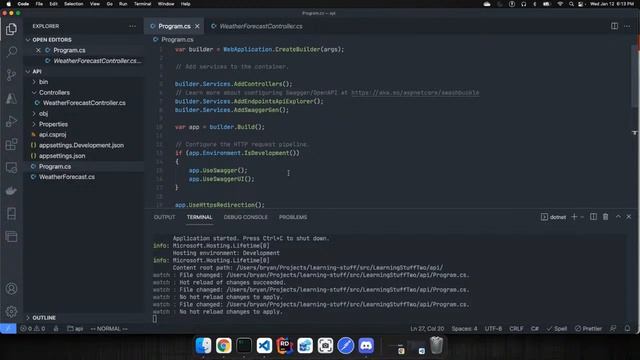The height and width of the screenshot is (360, 640).
Task: Select dotnet terminal instance label
Action: 553,217
